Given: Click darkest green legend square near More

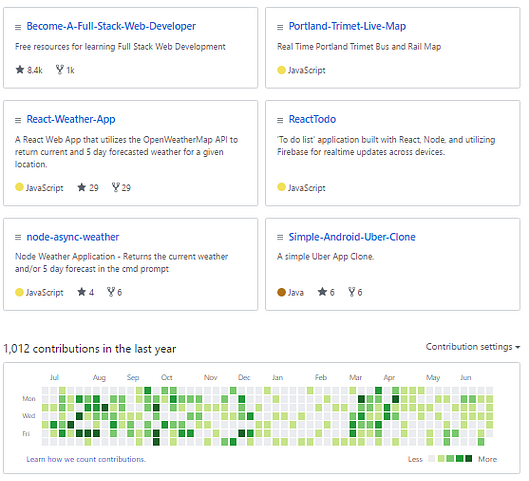Looking at the screenshot, I should coord(469,458).
